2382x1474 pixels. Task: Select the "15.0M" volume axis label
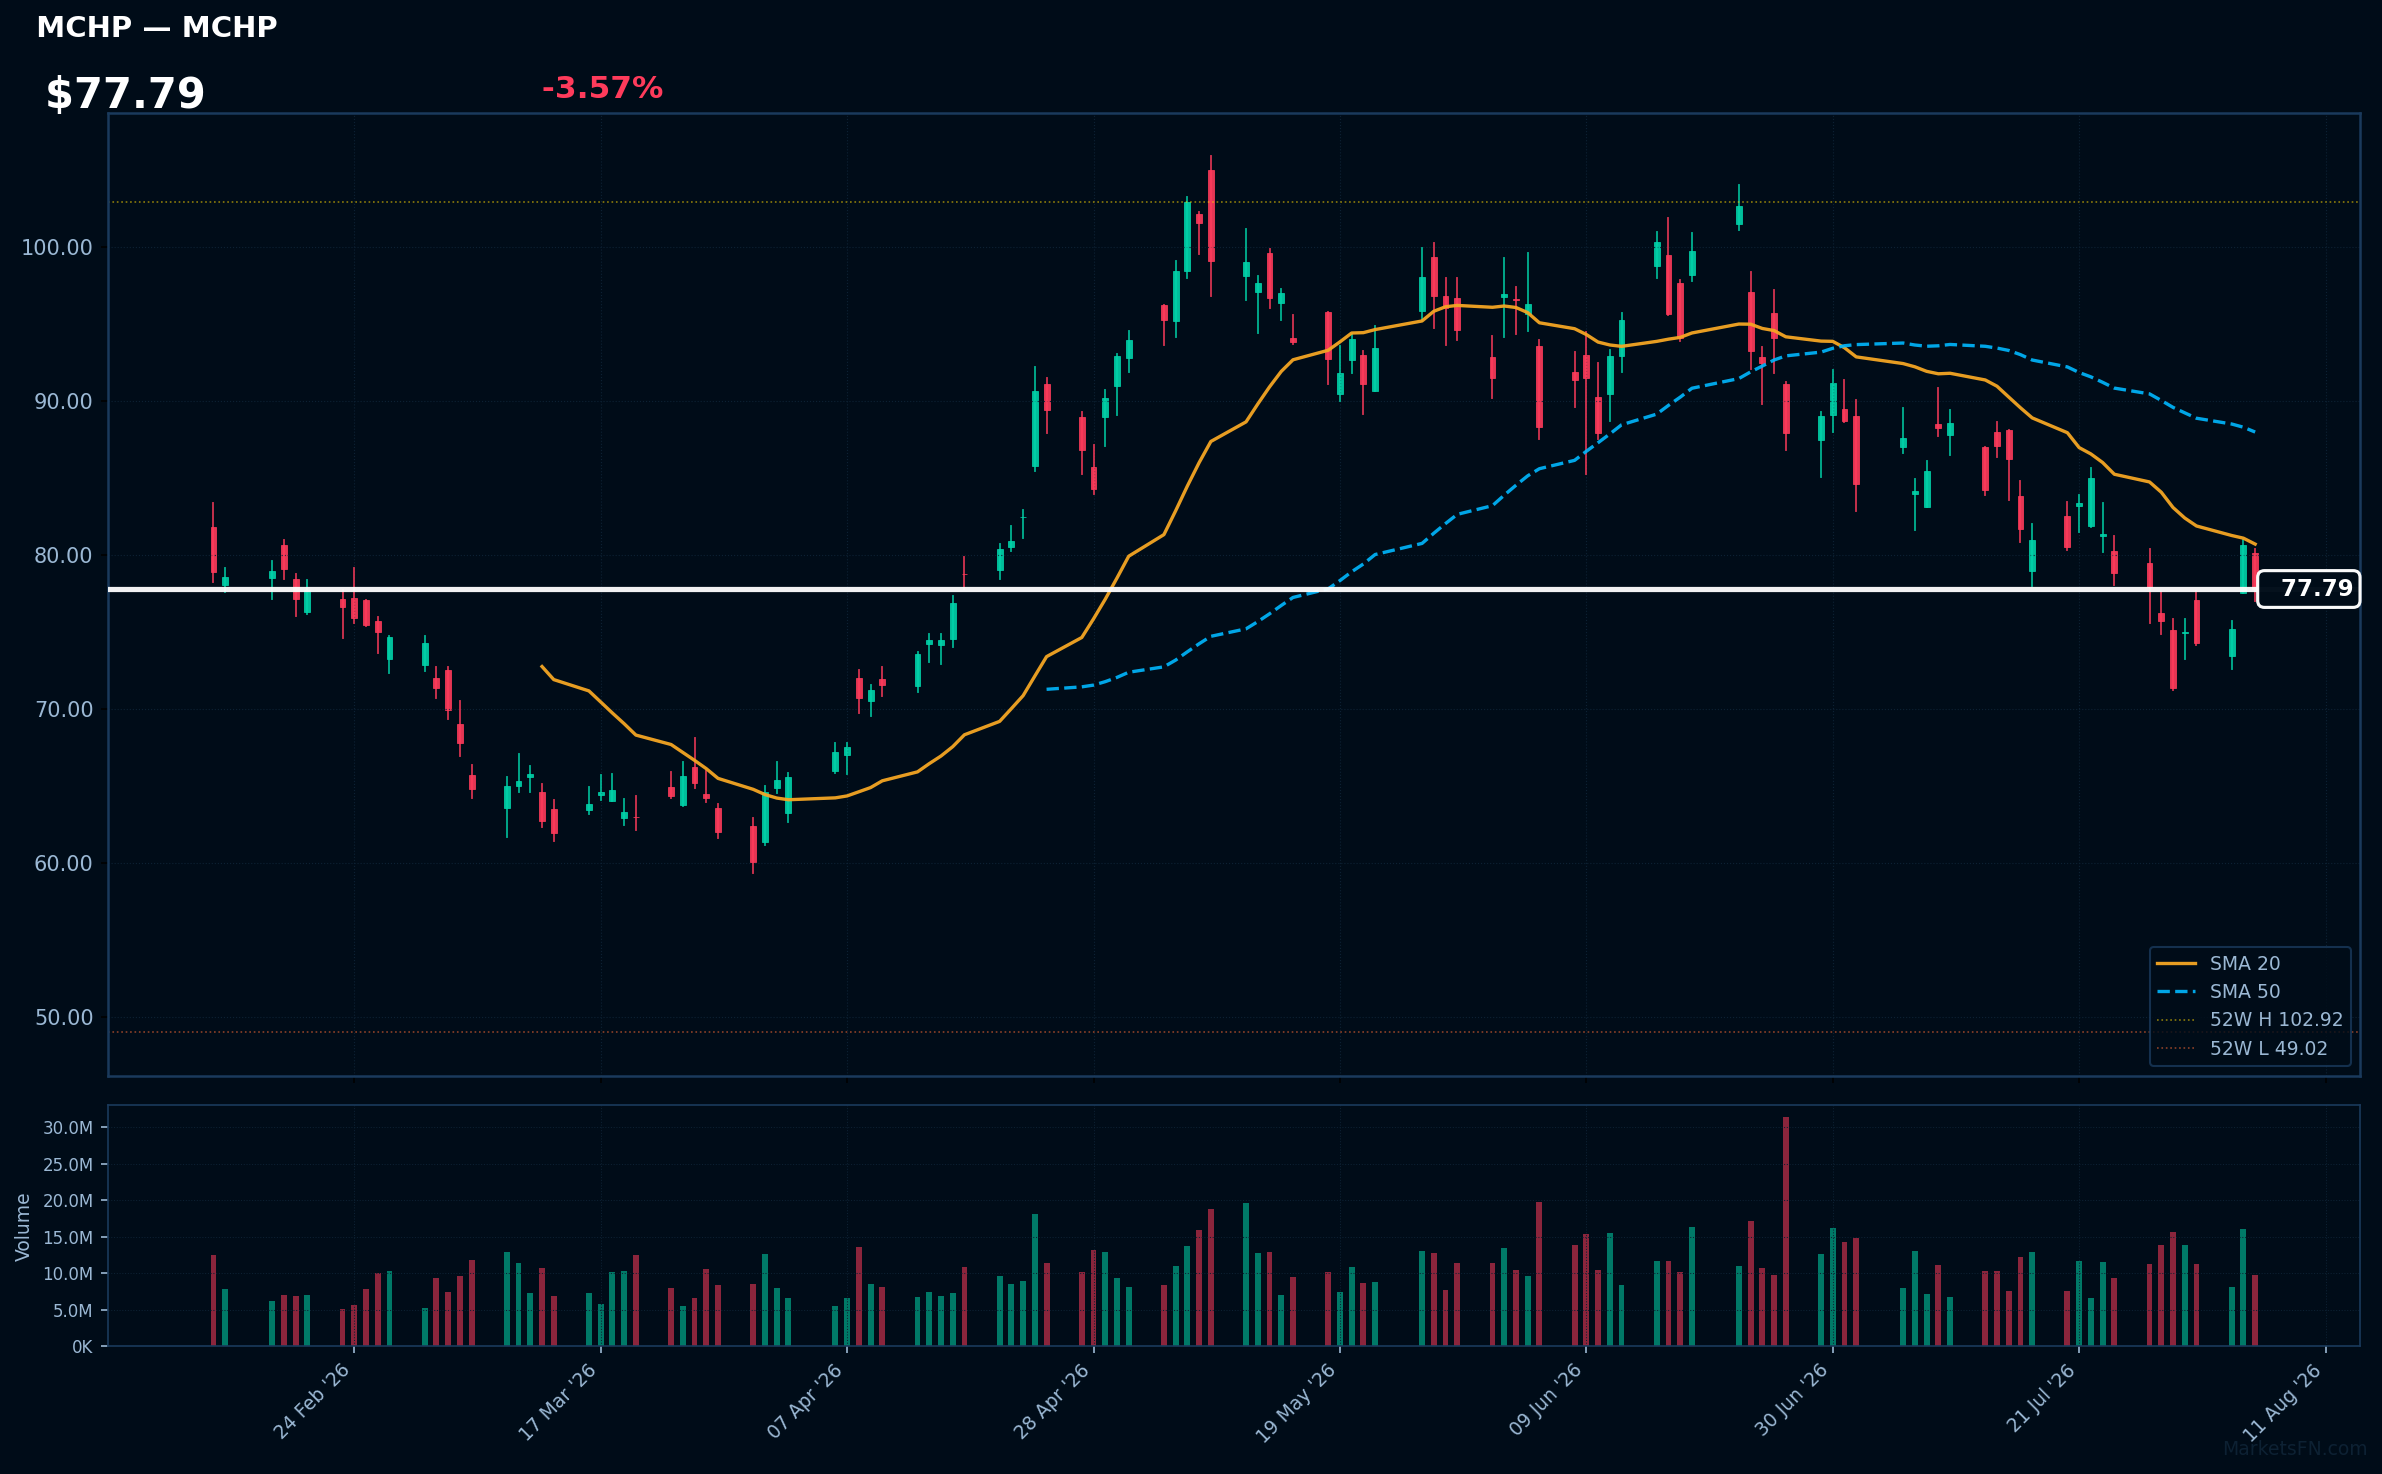(68, 1237)
